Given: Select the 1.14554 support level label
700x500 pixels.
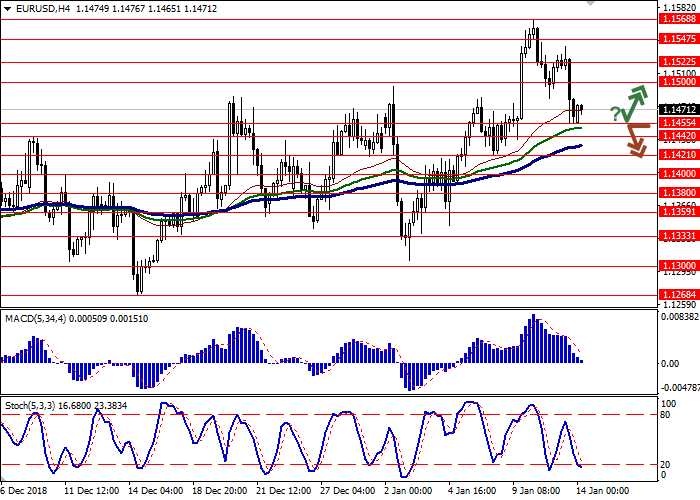Looking at the screenshot, I should tap(678, 124).
